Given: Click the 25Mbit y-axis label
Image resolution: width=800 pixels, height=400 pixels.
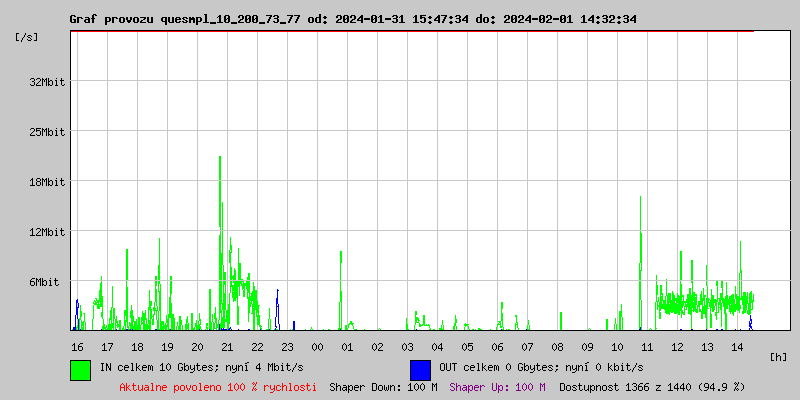Looking at the screenshot, I should pyautogui.click(x=47, y=131).
